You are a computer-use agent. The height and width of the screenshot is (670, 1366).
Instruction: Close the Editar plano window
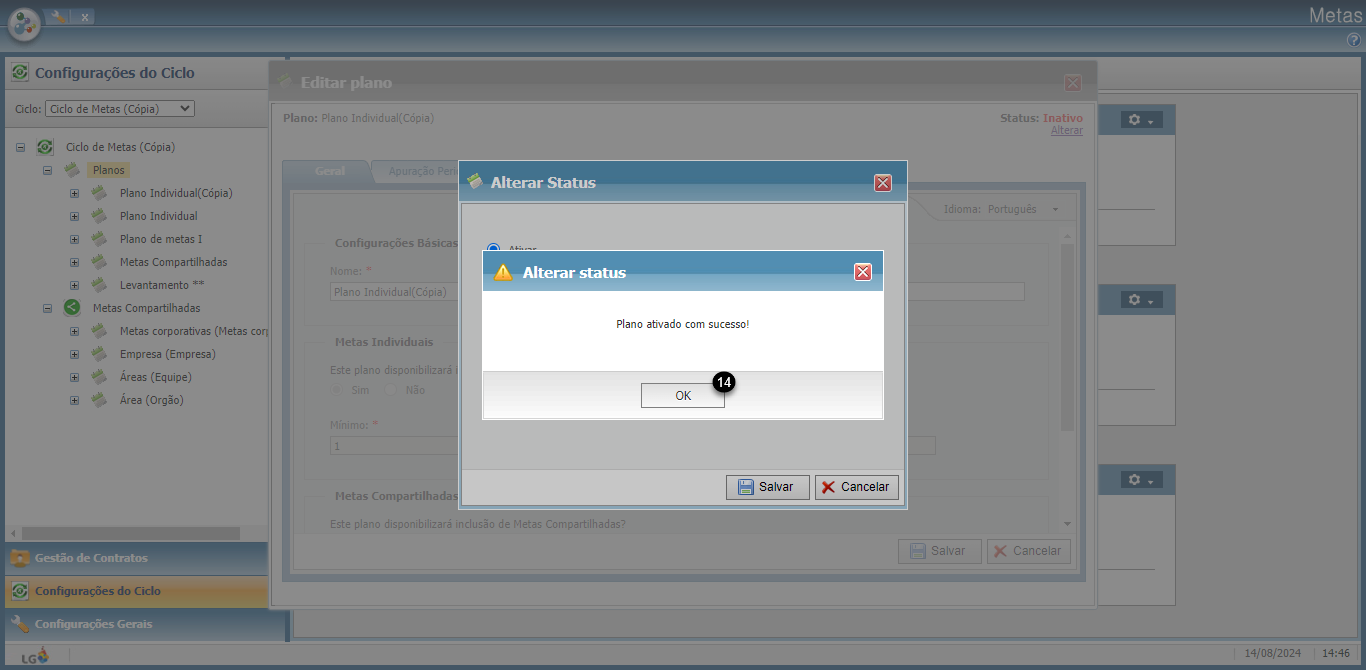point(1073,83)
